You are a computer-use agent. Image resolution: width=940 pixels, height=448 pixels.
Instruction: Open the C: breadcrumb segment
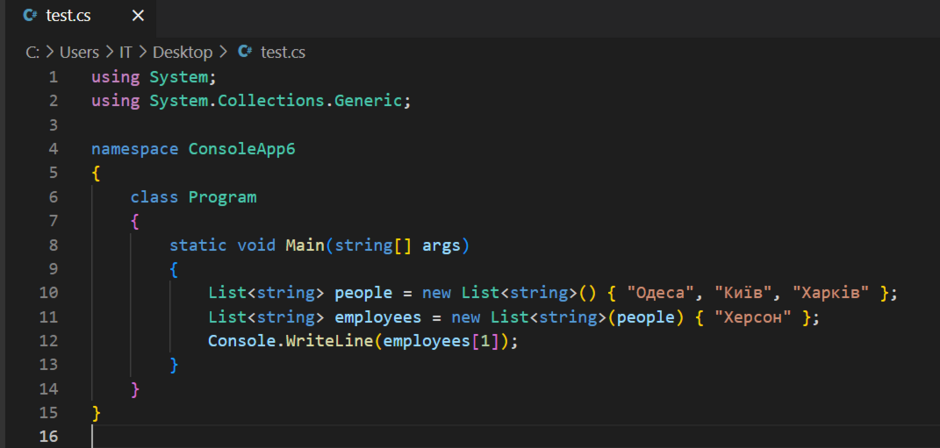pyautogui.click(x=32, y=53)
